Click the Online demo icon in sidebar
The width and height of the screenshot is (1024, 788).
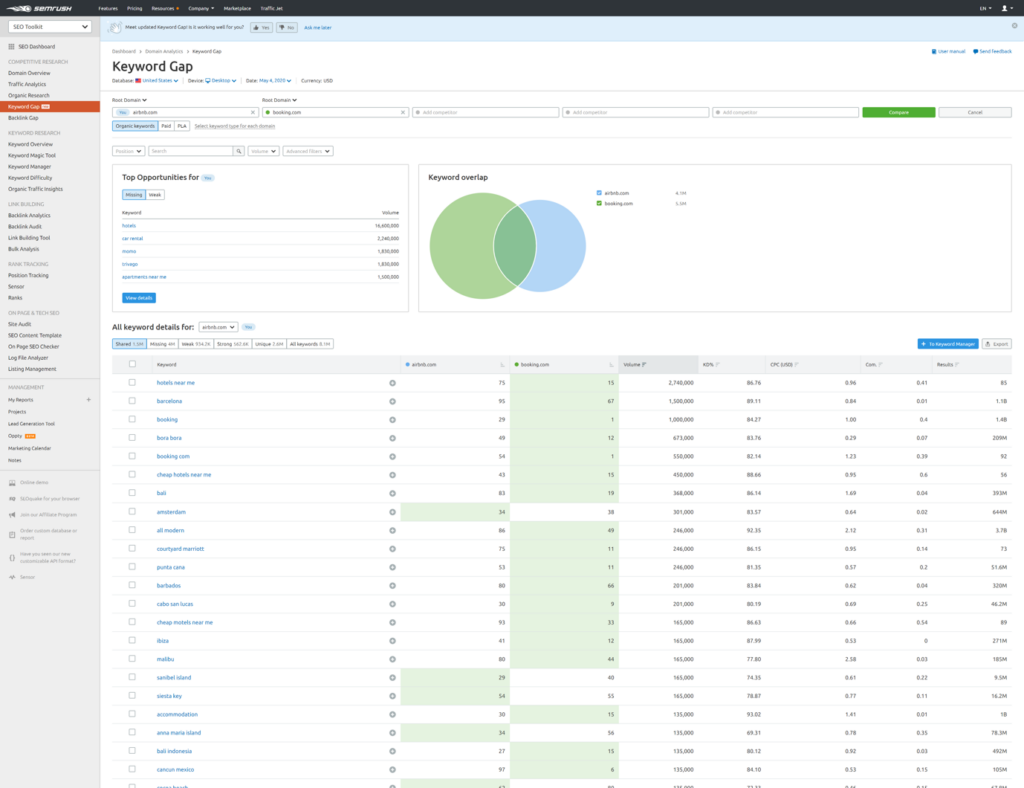[x=12, y=482]
